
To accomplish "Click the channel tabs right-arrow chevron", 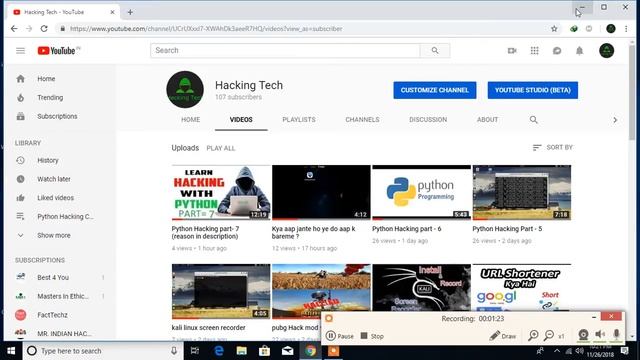I will tap(615, 120).
